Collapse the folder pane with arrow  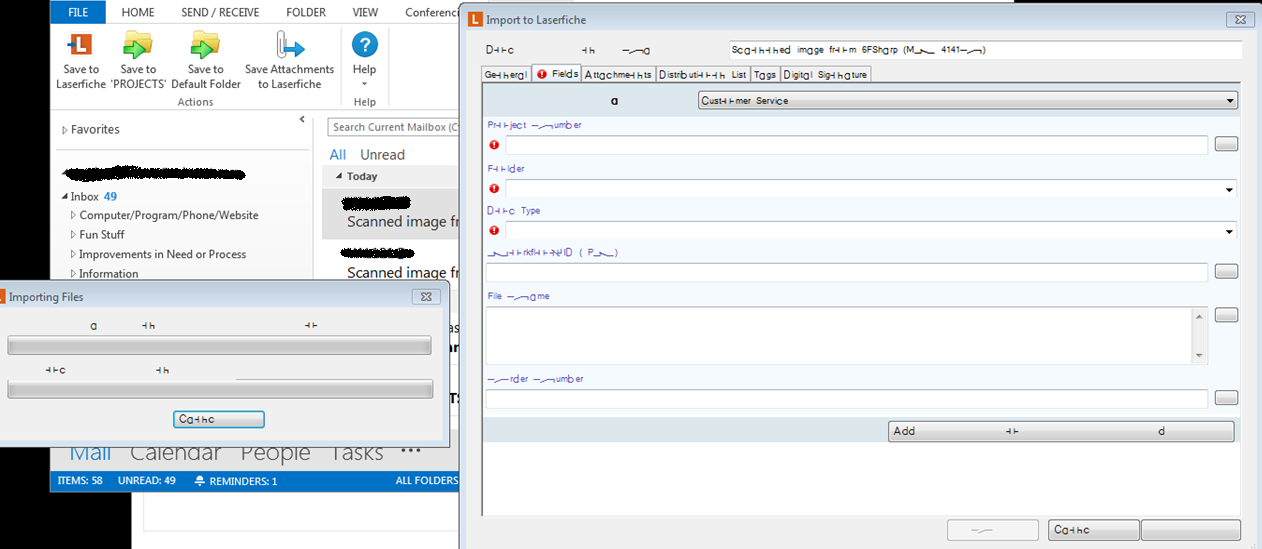point(302,119)
